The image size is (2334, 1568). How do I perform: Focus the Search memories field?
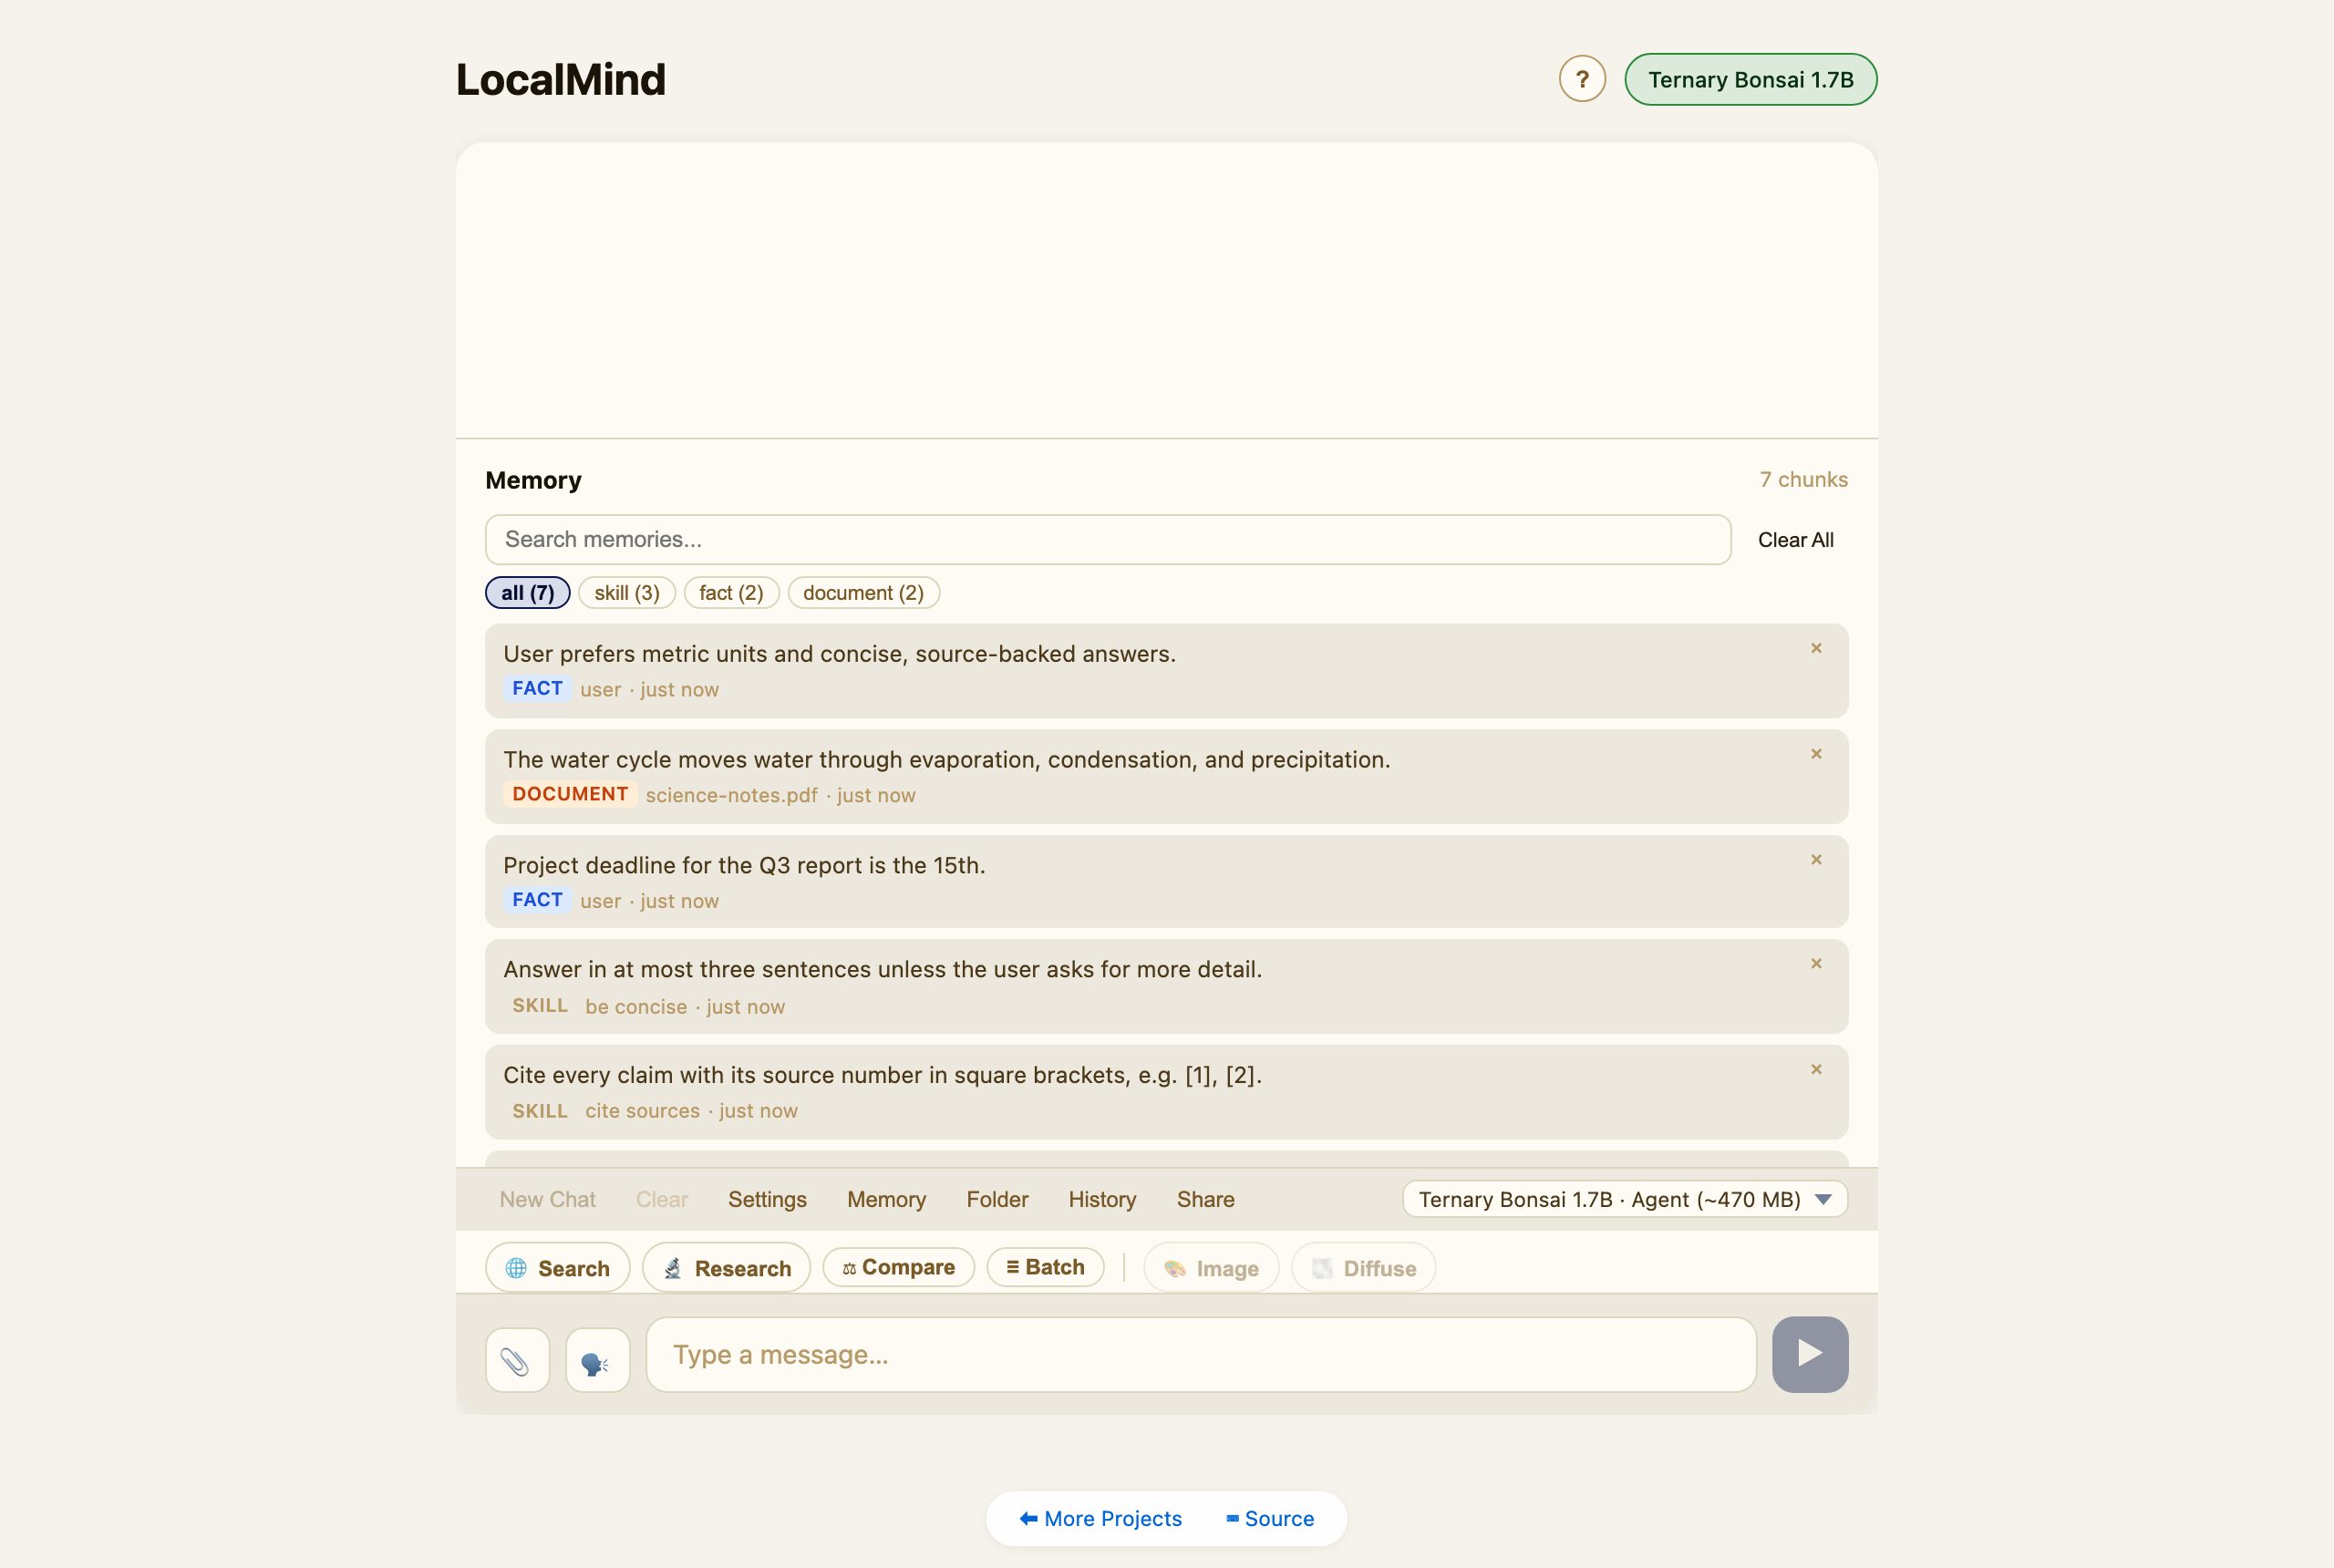(x=1108, y=540)
